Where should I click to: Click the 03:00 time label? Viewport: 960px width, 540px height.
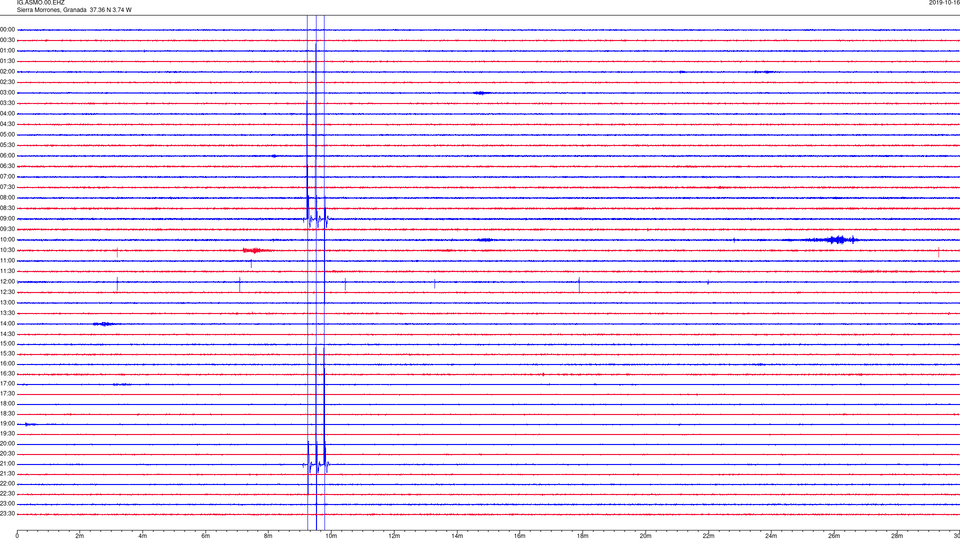click(7, 93)
